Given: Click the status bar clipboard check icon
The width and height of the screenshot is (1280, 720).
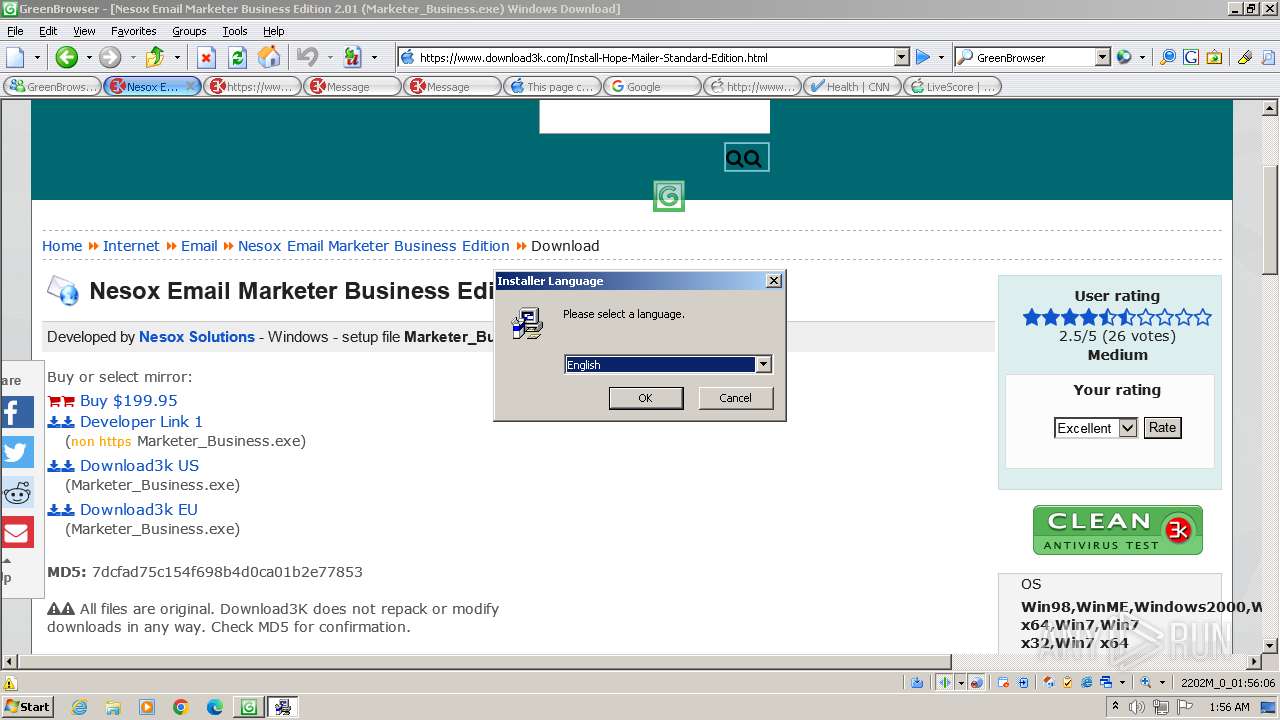Looking at the screenshot, I should tap(1068, 682).
